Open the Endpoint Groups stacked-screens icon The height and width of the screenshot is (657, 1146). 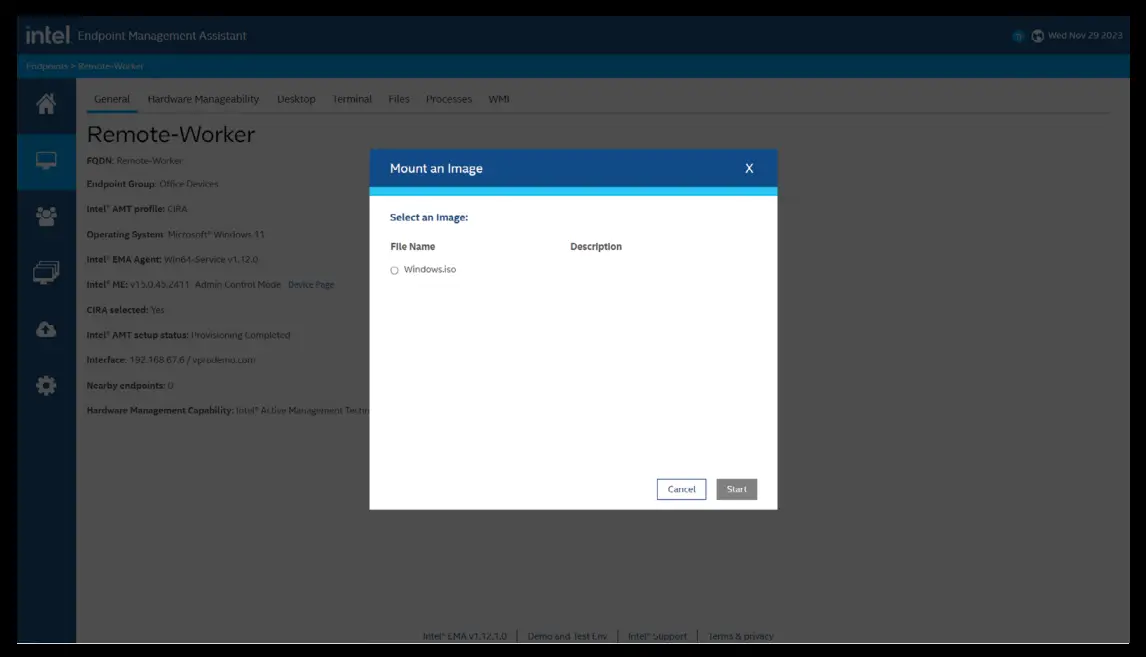(46, 273)
